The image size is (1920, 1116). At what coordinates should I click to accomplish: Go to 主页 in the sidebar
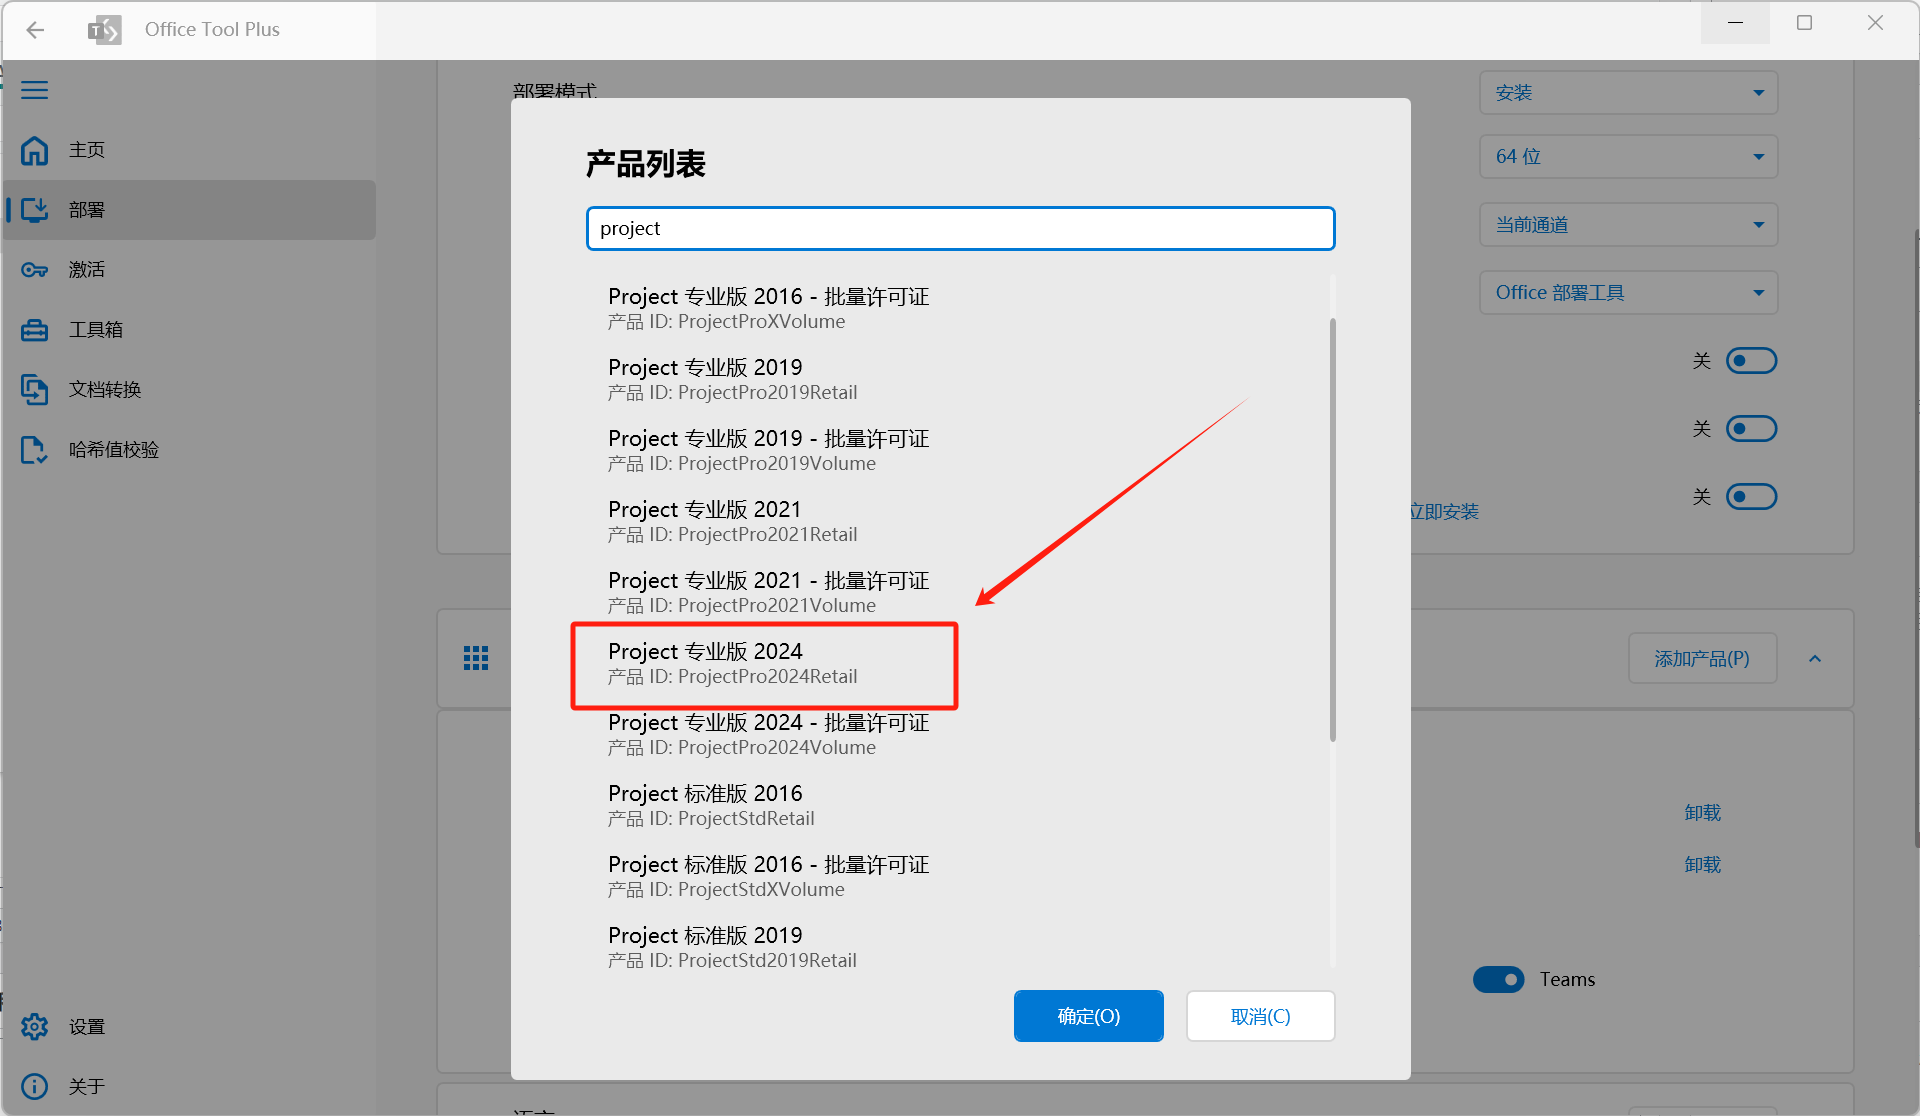point(190,150)
